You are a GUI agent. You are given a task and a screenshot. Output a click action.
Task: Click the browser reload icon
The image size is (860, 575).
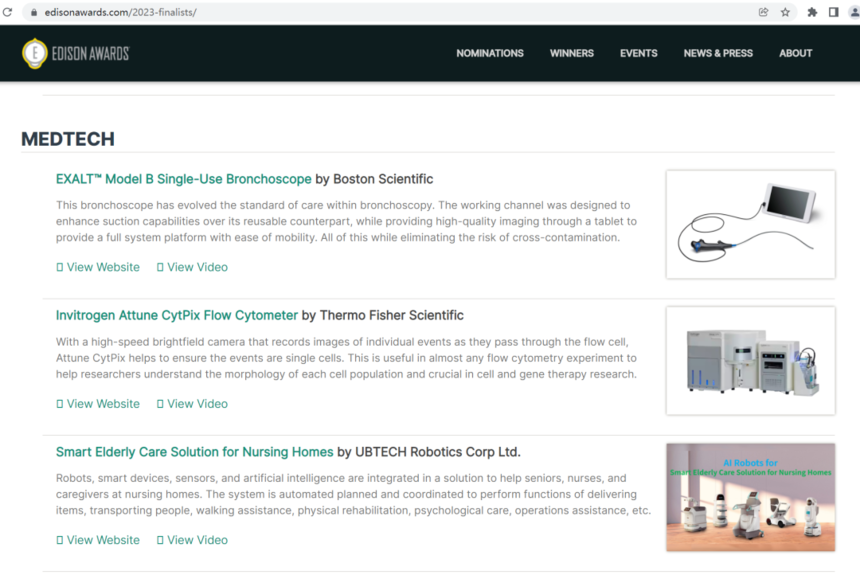coord(7,12)
